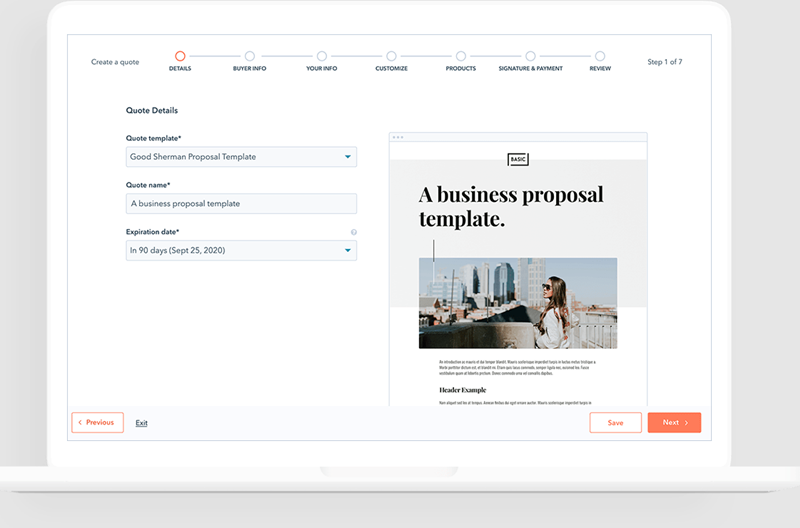
Task: Go back with the Previous button
Action: (97, 423)
